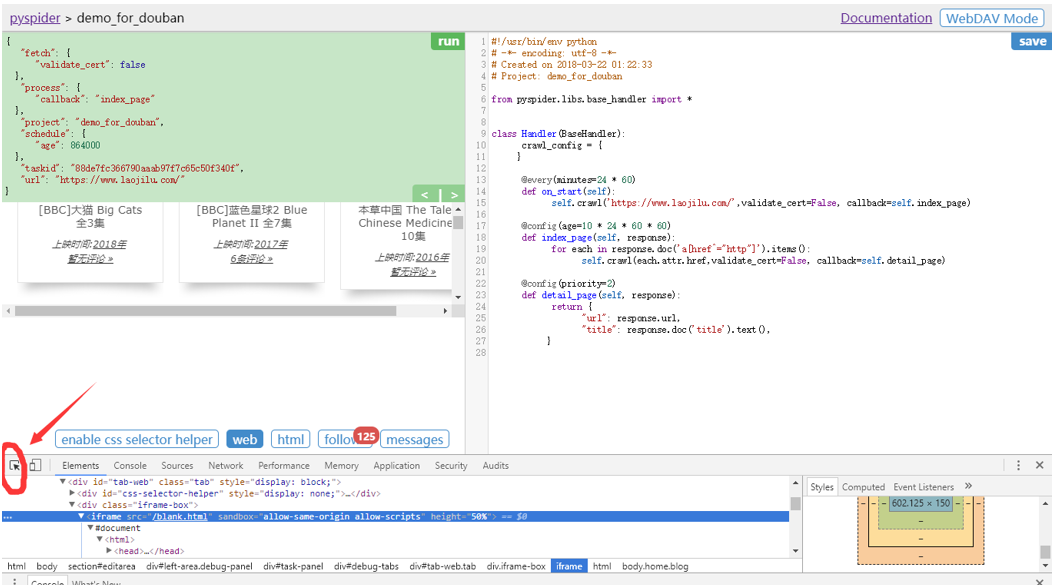Go to next task with right arrow

453,194
